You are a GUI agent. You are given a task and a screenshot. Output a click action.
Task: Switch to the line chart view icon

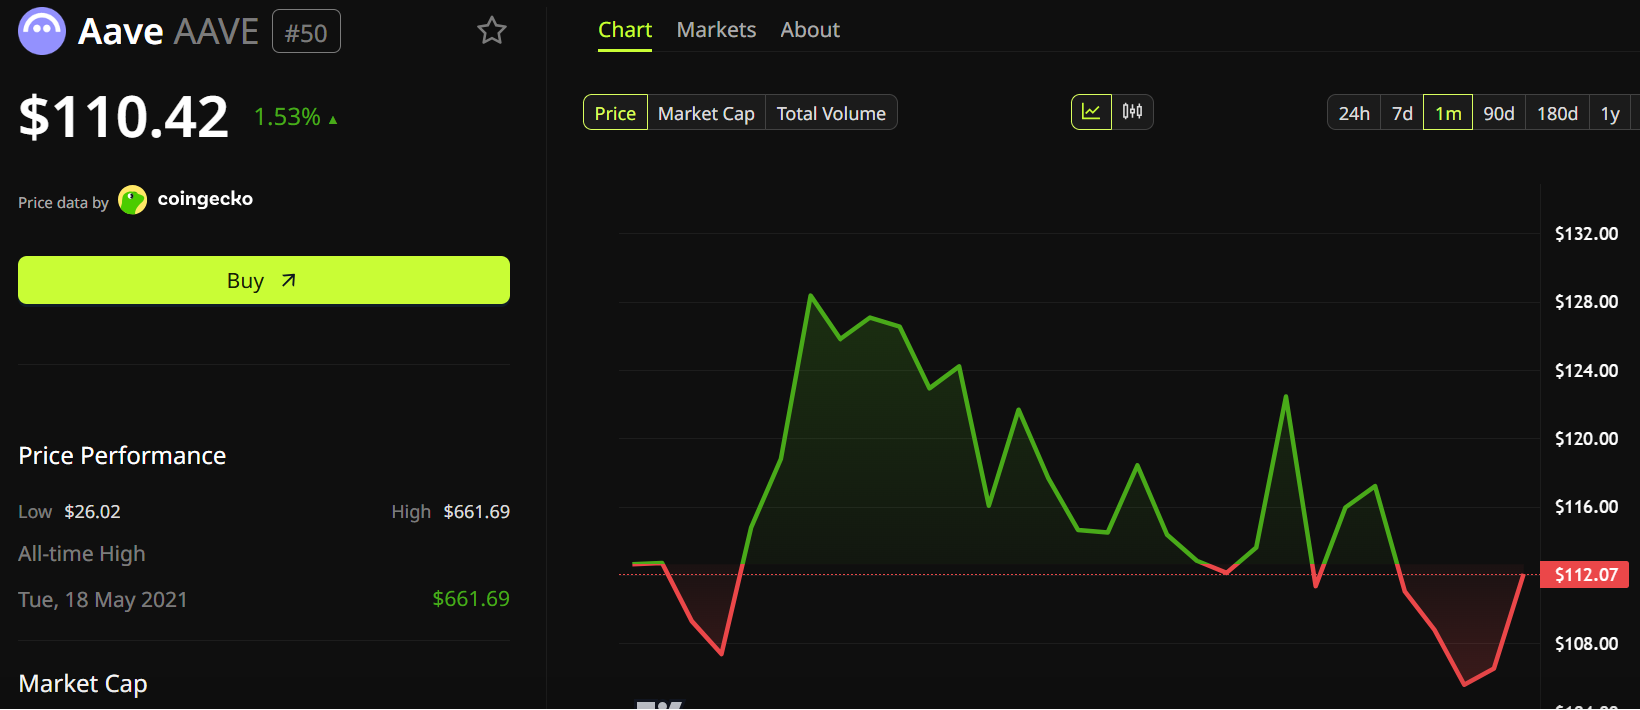1091,112
